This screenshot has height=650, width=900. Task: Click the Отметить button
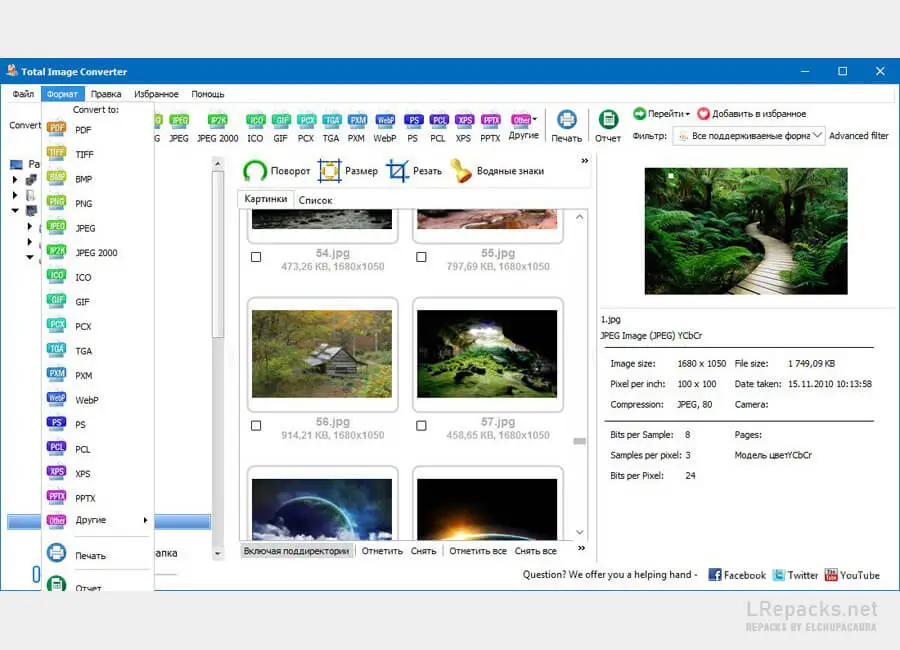[x=382, y=551]
